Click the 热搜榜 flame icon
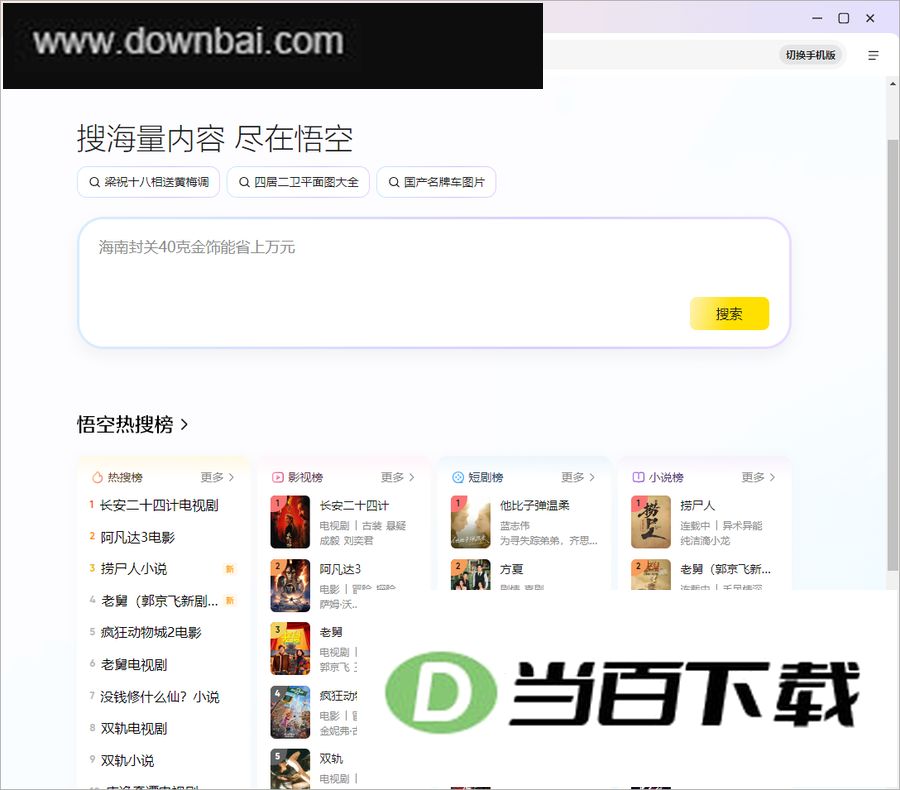The image size is (900, 790). [x=98, y=477]
